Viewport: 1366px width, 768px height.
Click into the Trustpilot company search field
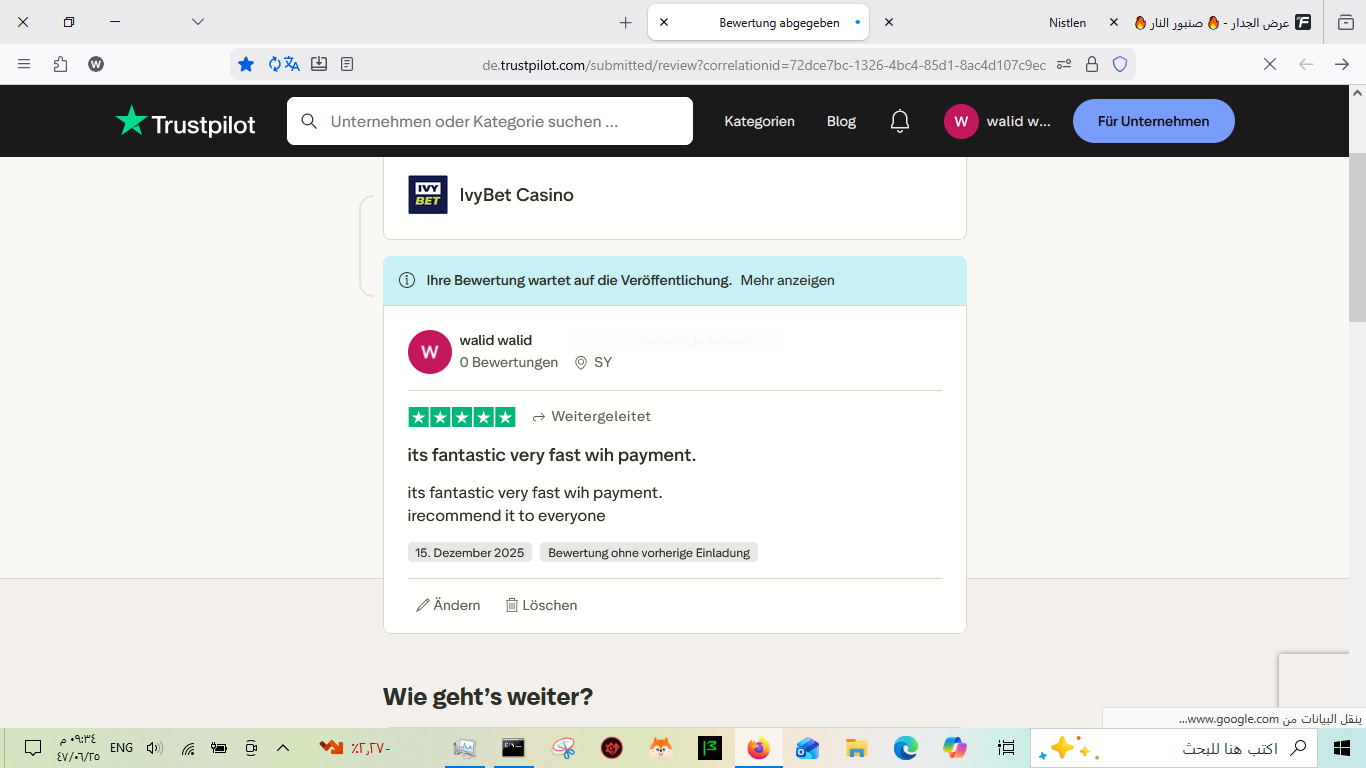[x=490, y=121]
